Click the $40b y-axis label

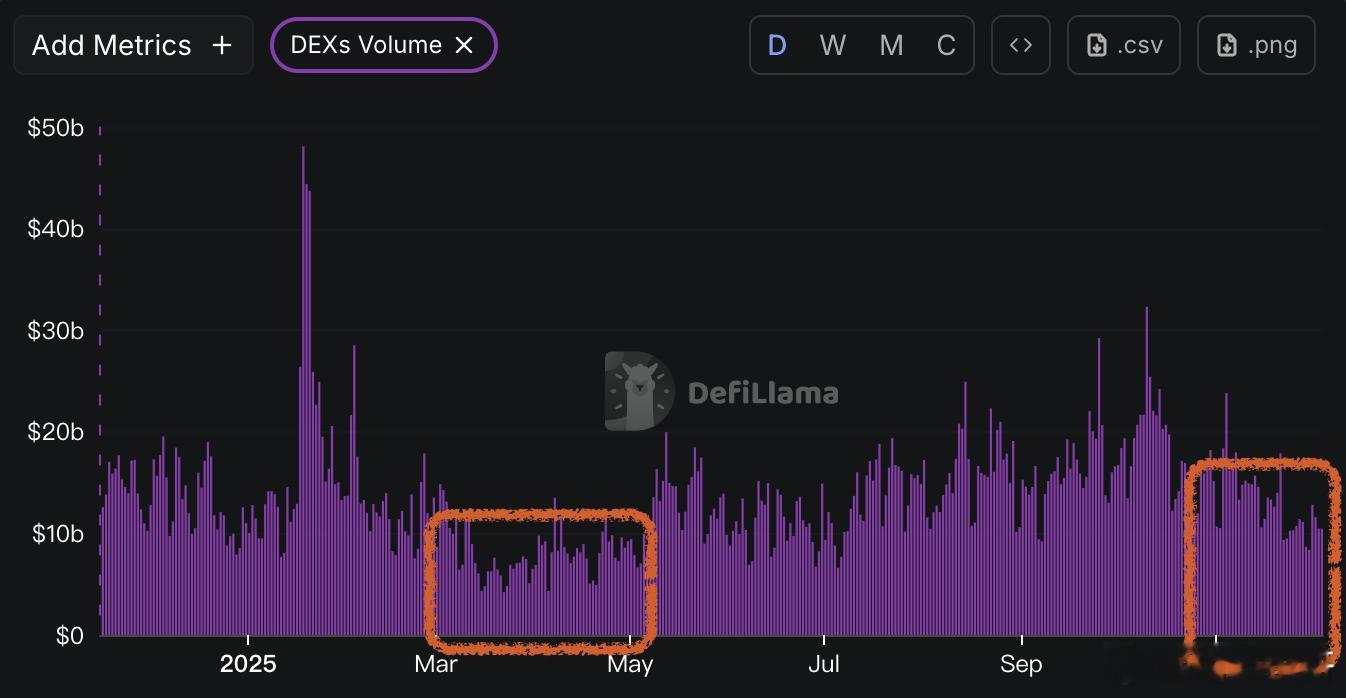tap(56, 229)
